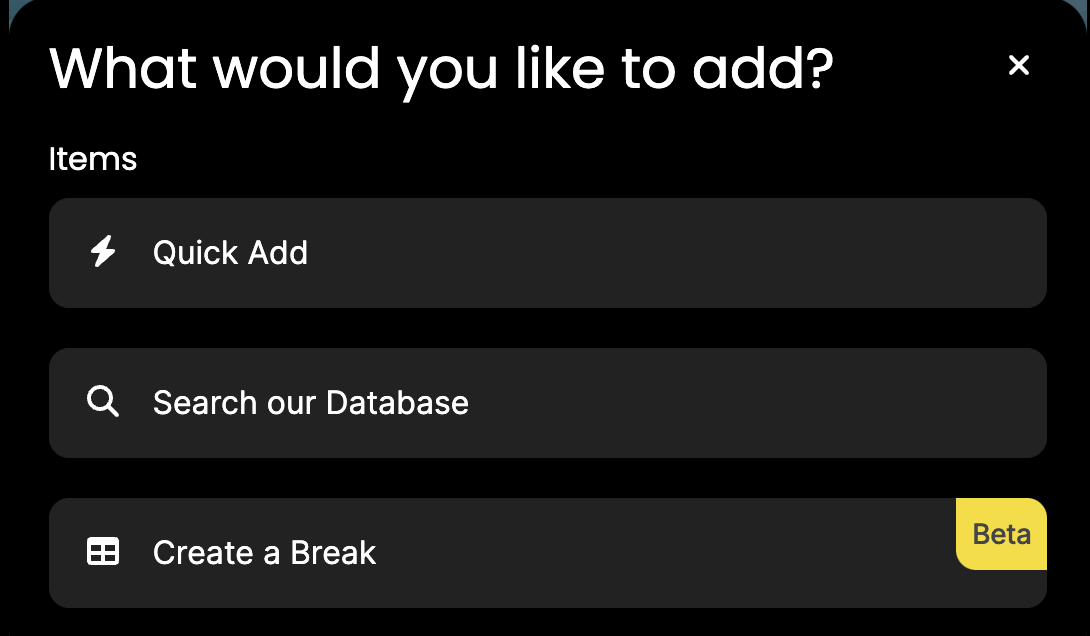This screenshot has width=1090, height=636.
Task: Tap the grid symbol beside Create a Break
Action: point(103,552)
